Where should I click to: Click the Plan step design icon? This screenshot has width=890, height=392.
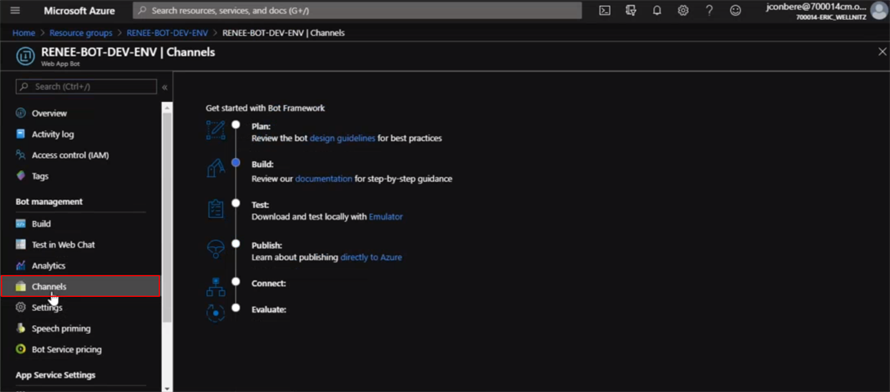216,130
